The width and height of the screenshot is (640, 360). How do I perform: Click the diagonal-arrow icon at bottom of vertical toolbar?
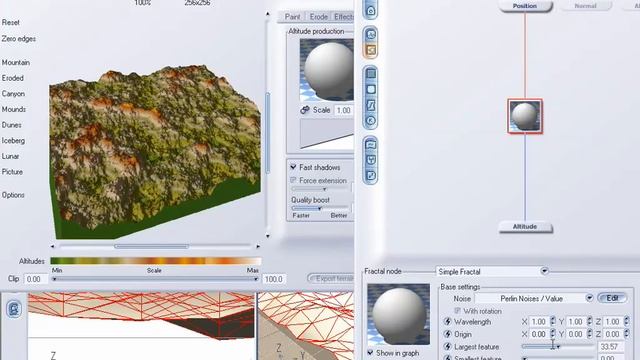pyautogui.click(x=371, y=176)
